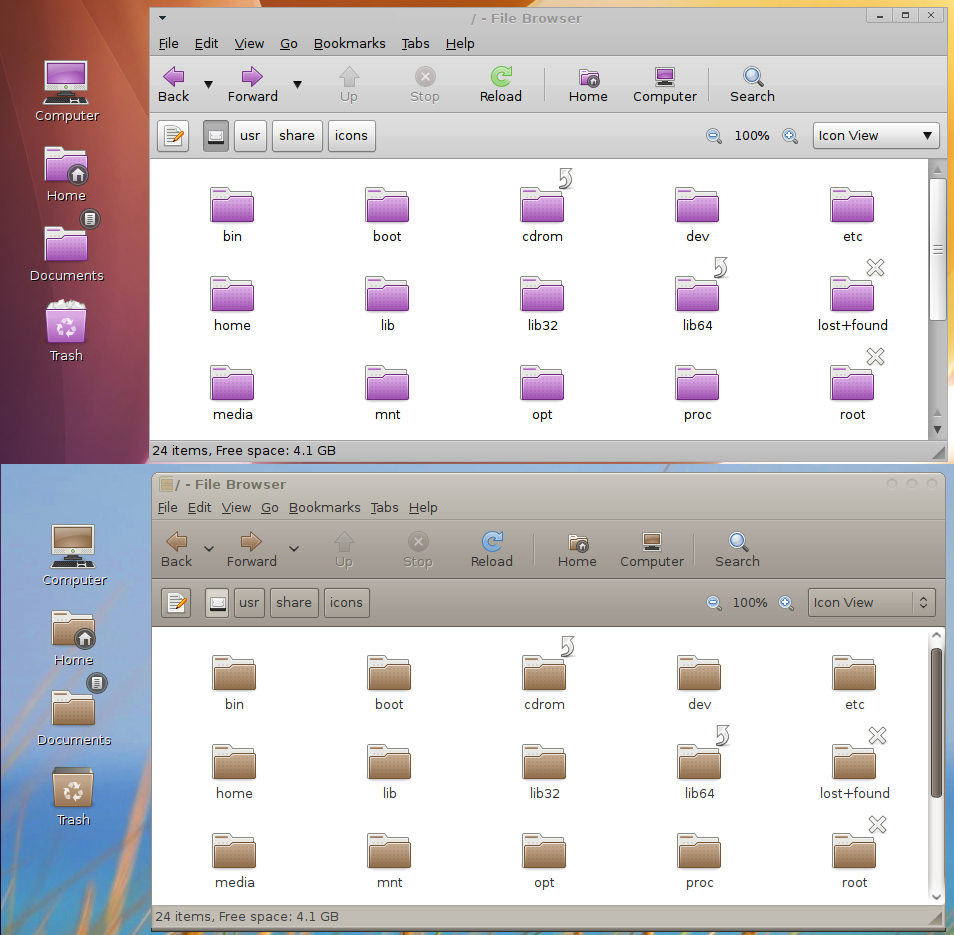Click brown Forward arrow in bottom window
954x935 pixels.
pyautogui.click(x=251, y=541)
